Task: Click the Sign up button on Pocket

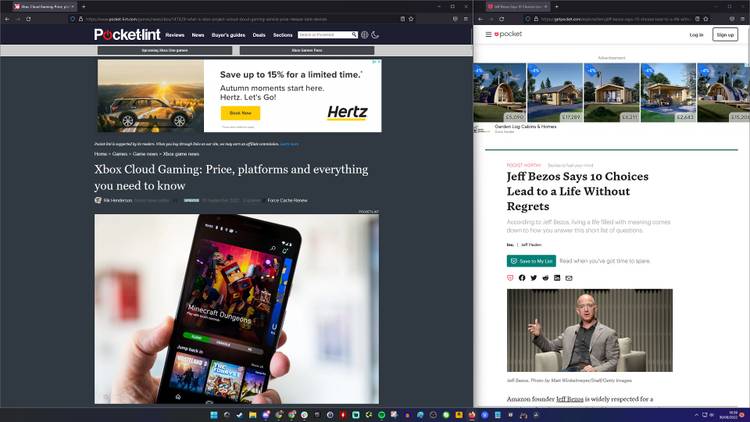Action: point(725,34)
